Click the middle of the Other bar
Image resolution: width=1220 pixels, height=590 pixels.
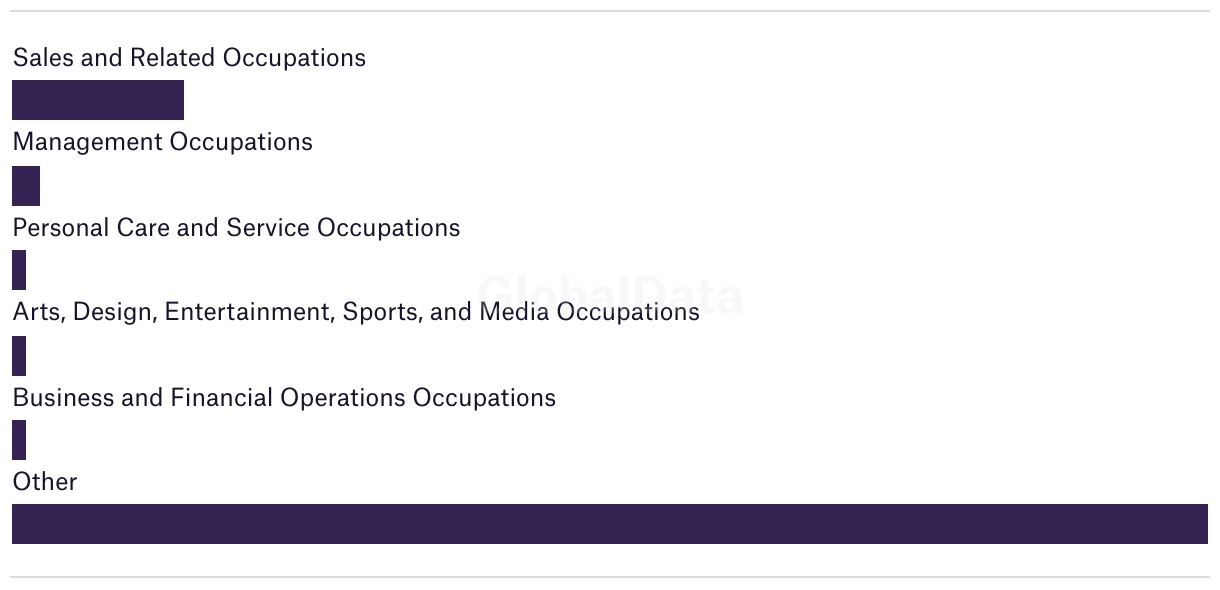point(610,524)
